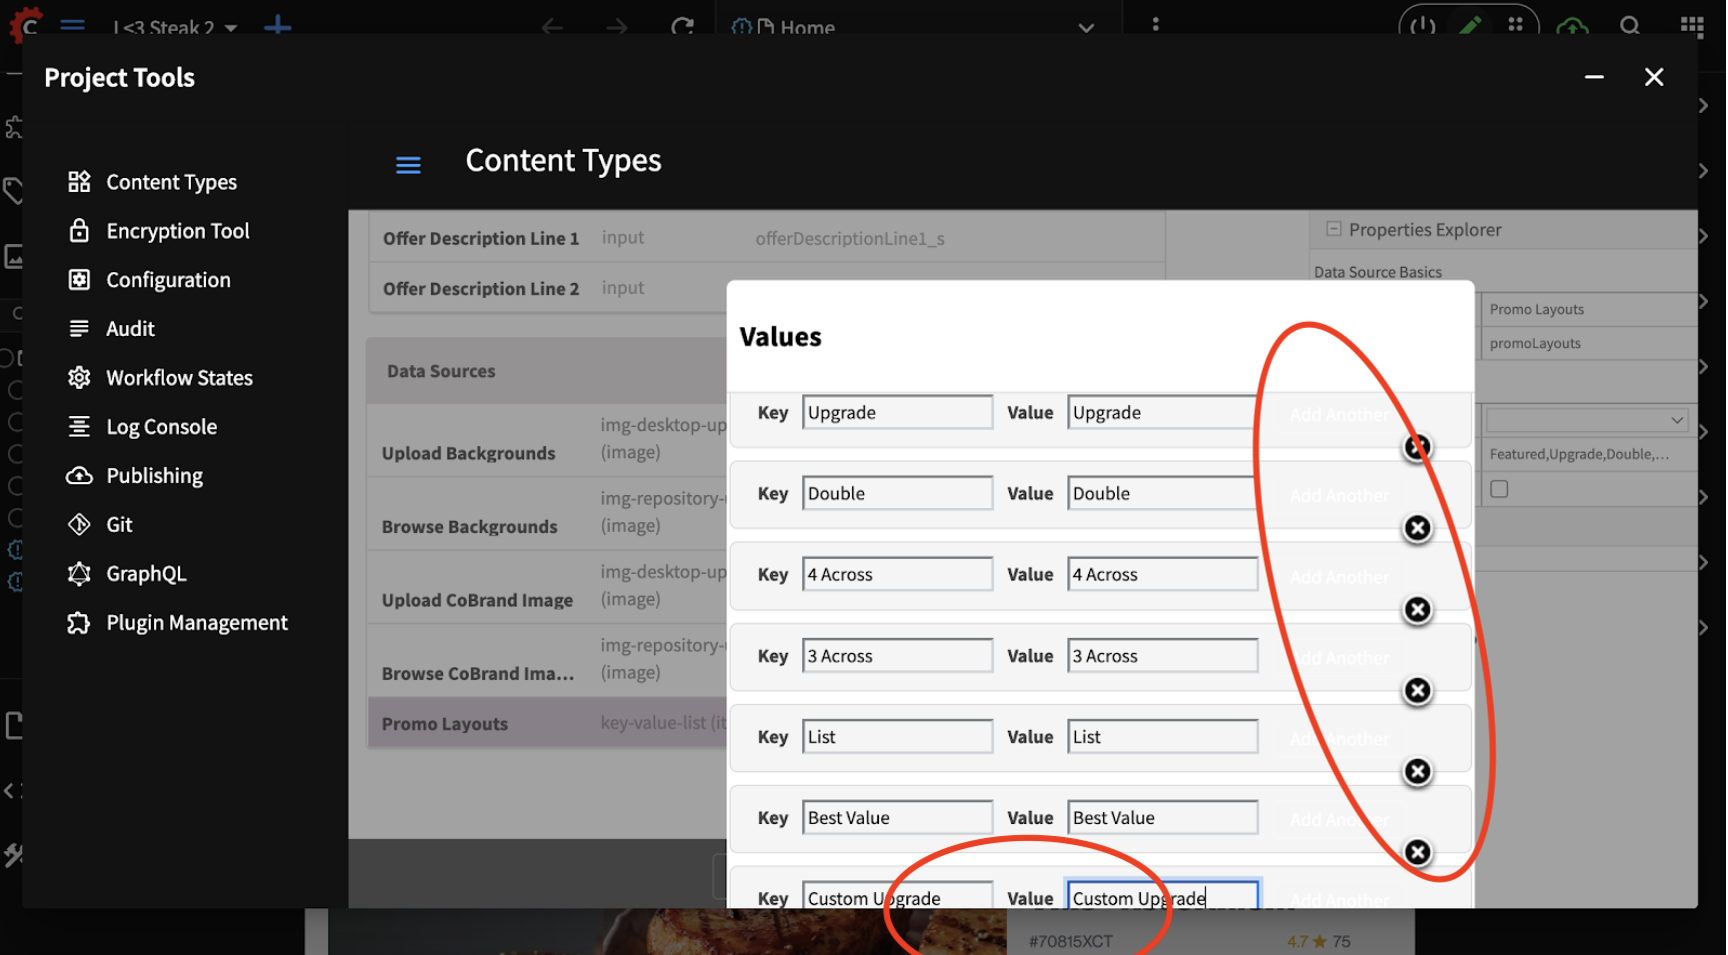Click the page refresh icon
Screen dimensions: 1728x955
click(685, 27)
